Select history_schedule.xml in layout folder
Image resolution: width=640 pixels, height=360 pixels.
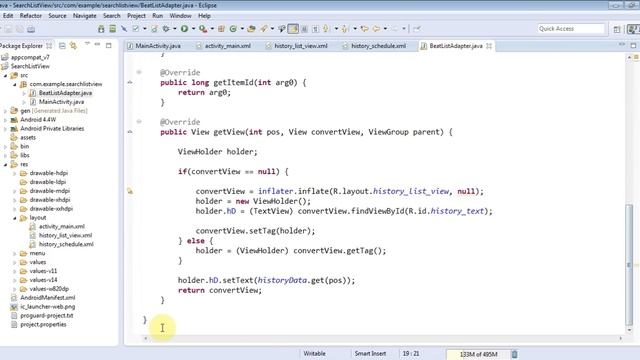pyautogui.click(x=66, y=244)
